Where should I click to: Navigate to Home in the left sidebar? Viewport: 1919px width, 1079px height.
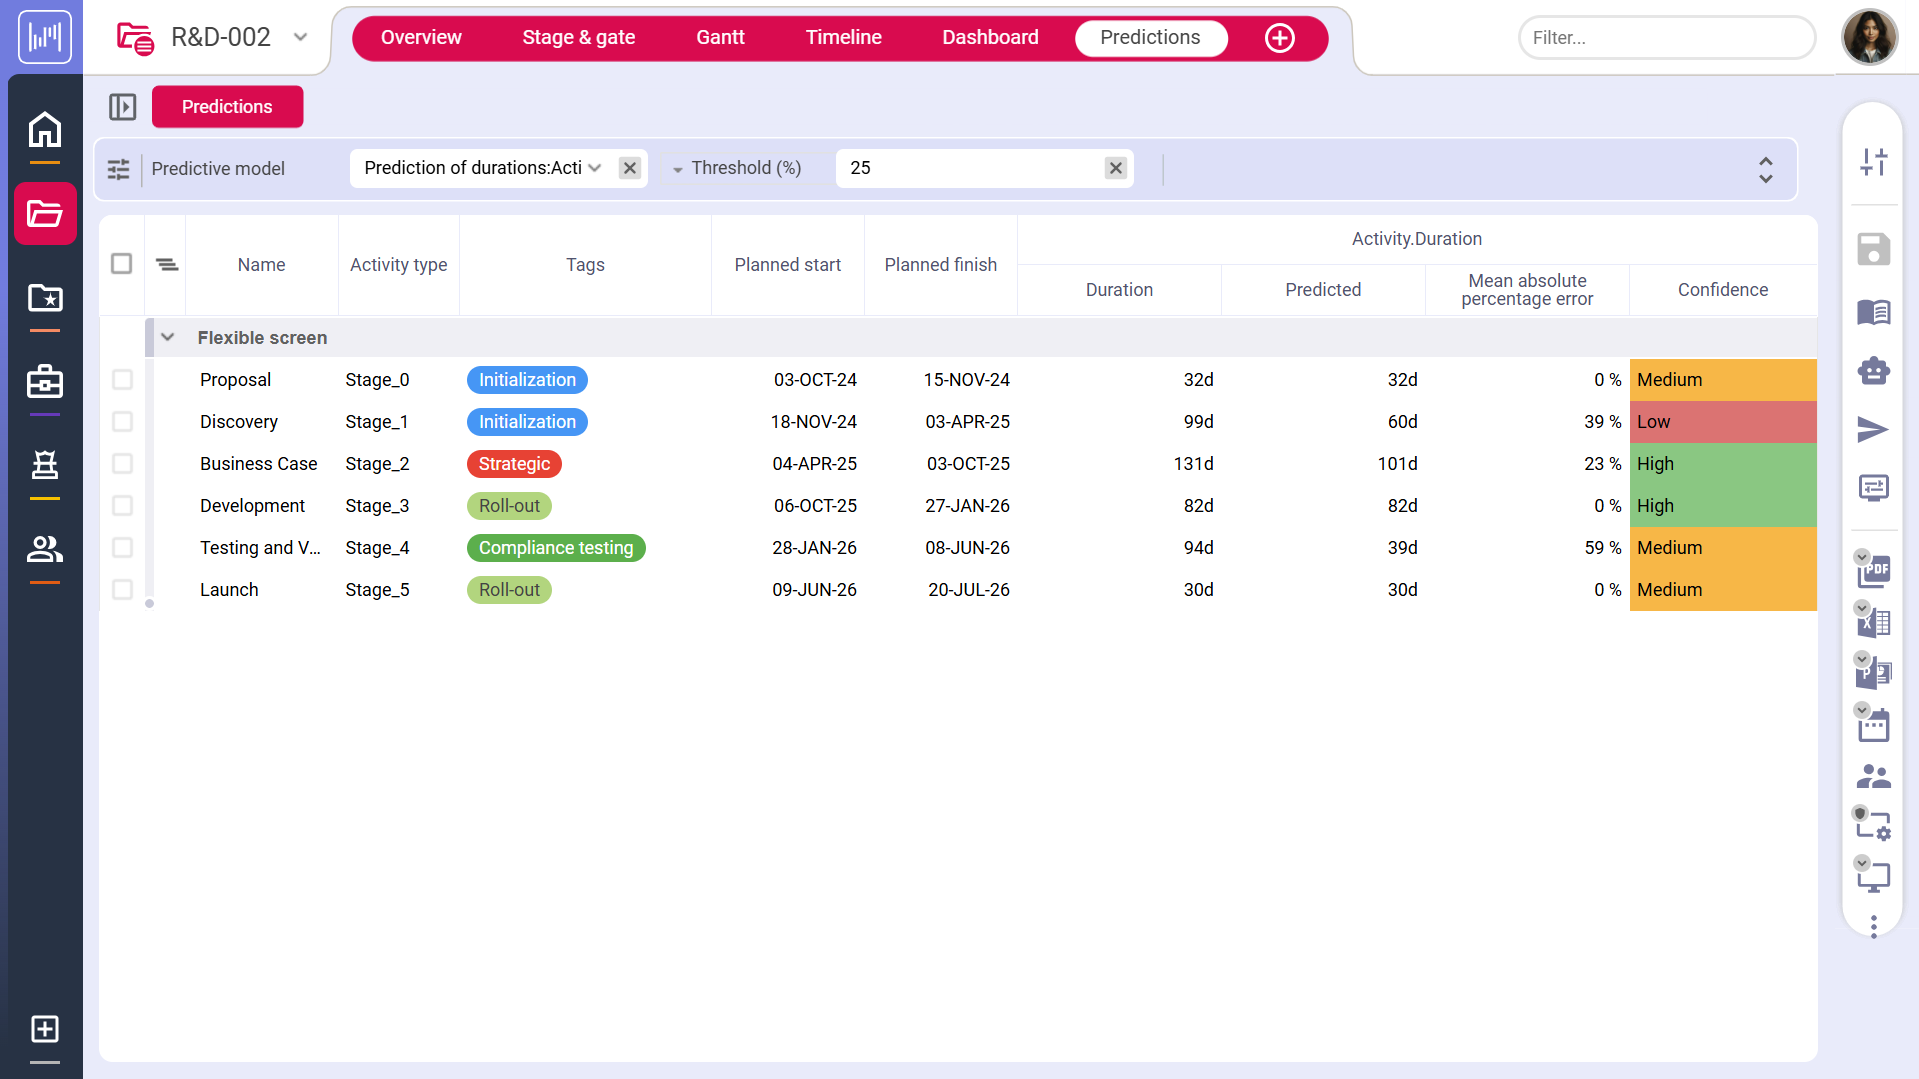click(44, 130)
